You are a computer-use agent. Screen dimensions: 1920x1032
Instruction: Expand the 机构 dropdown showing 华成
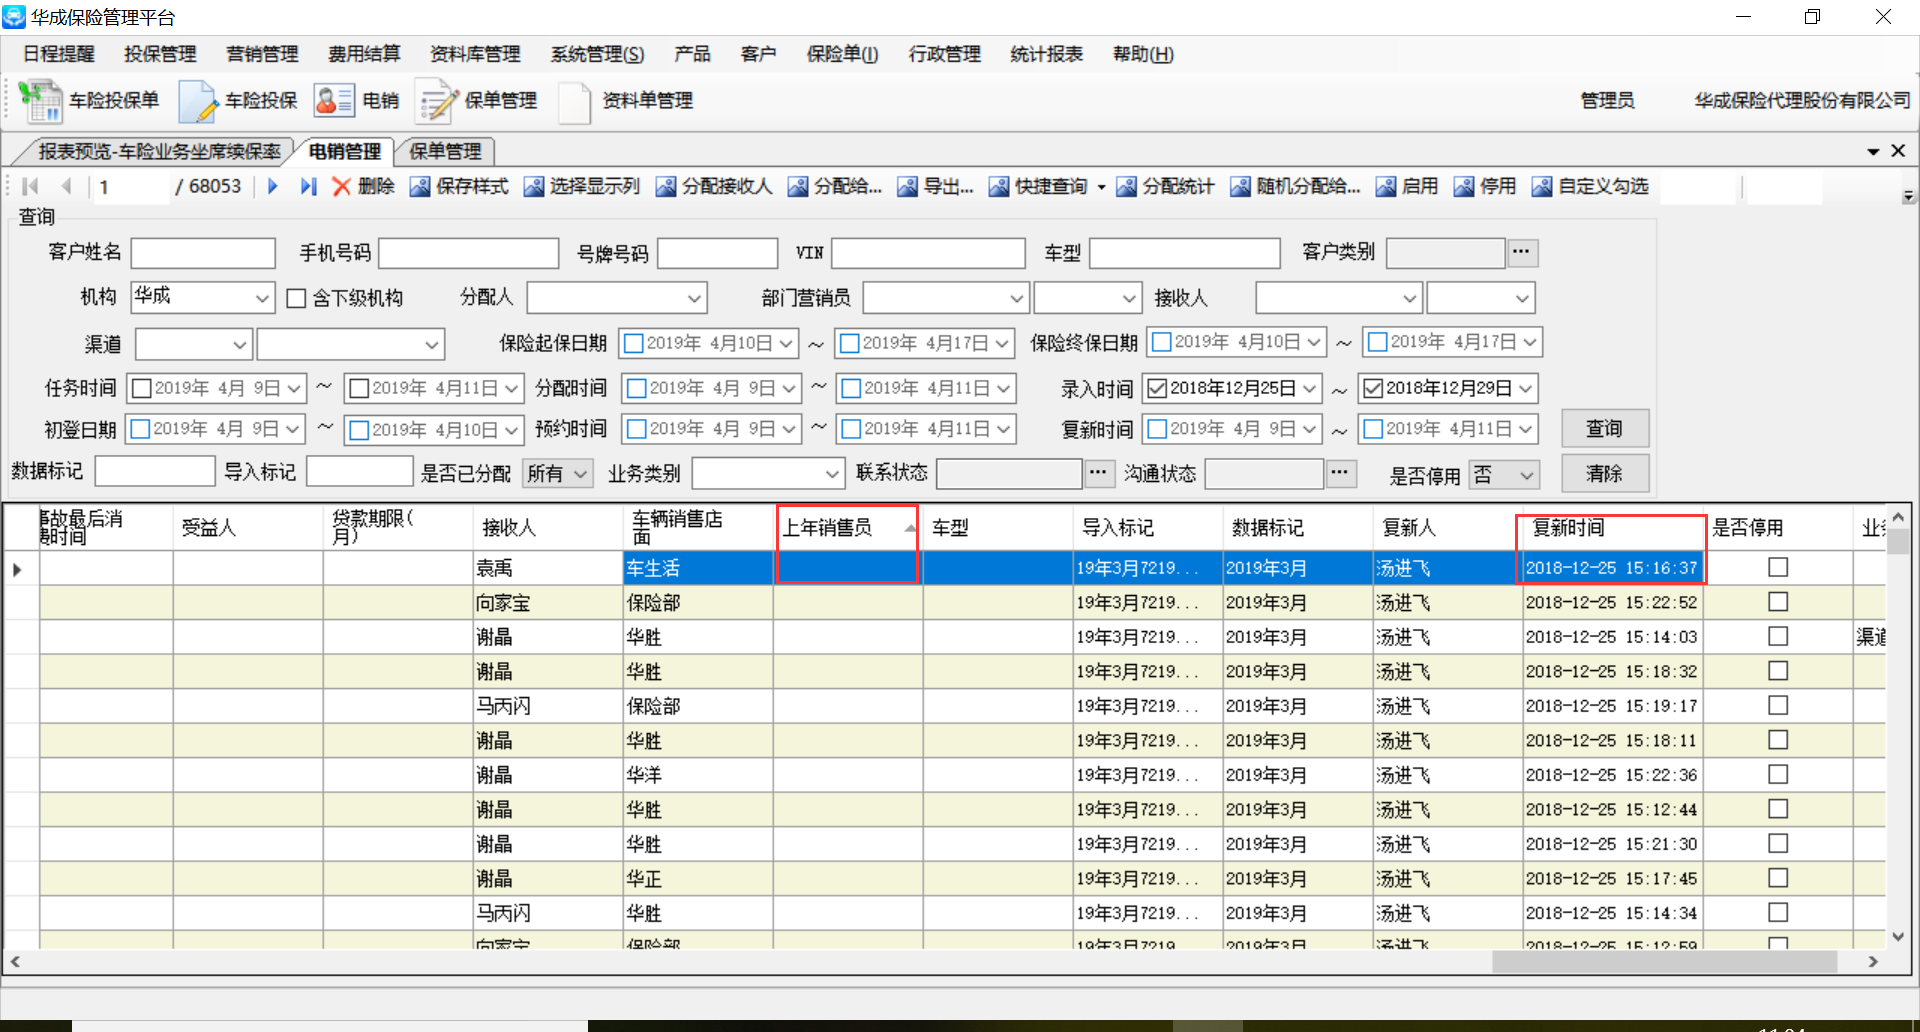tap(262, 298)
